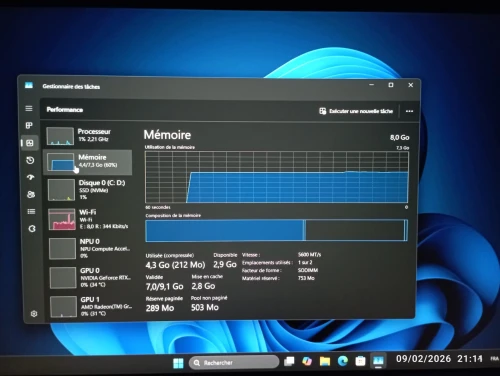Select the Mémoire performance entry
500x376 pixels.
[88, 162]
